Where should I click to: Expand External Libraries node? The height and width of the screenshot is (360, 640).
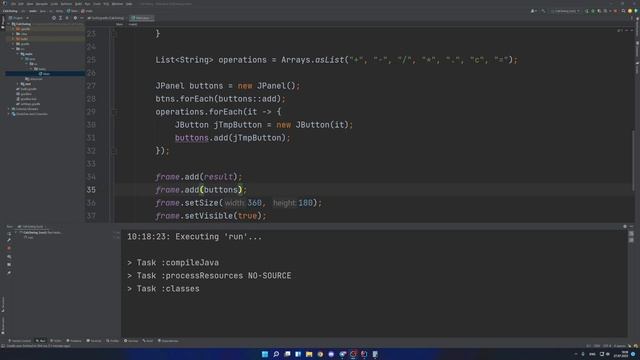pos(9,109)
